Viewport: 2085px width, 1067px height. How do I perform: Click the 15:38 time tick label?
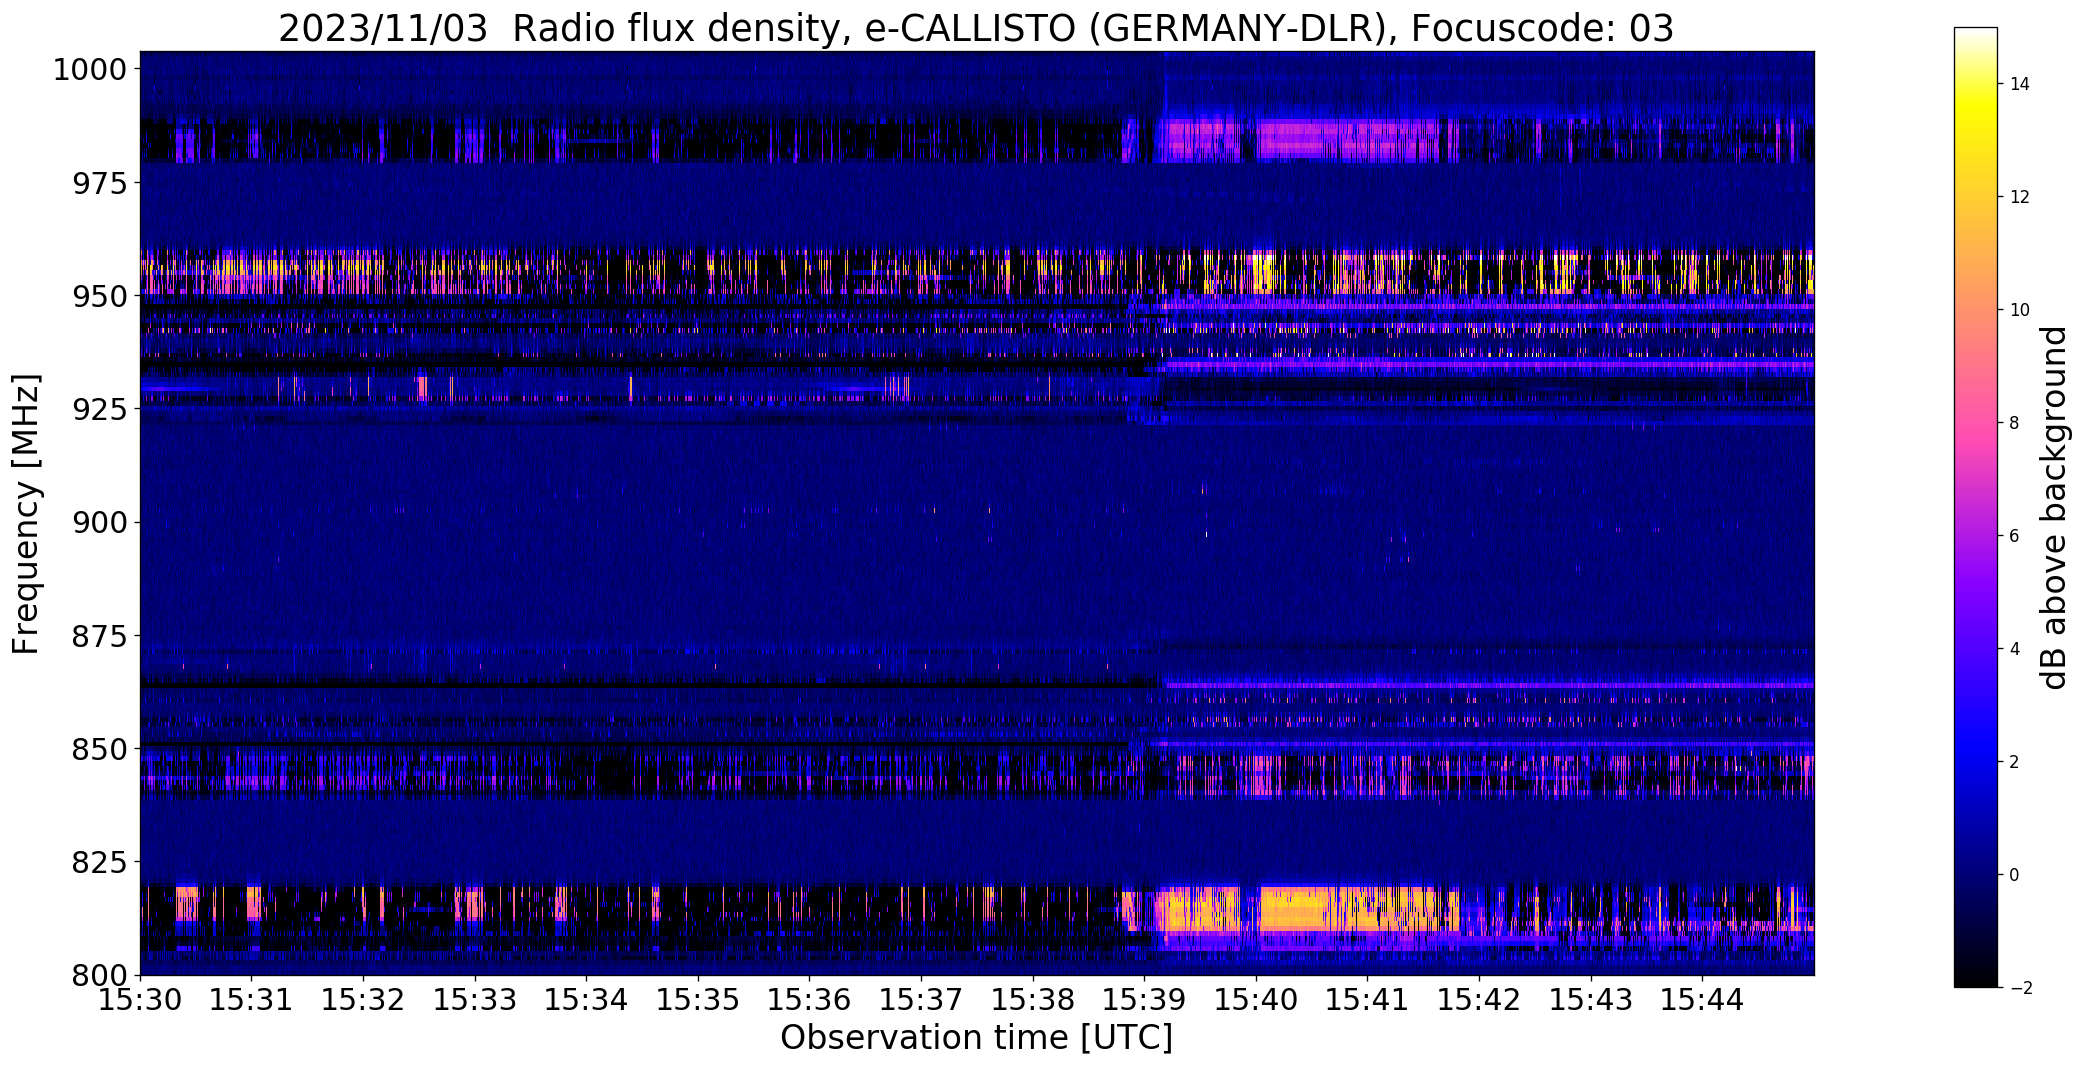tap(1033, 1000)
